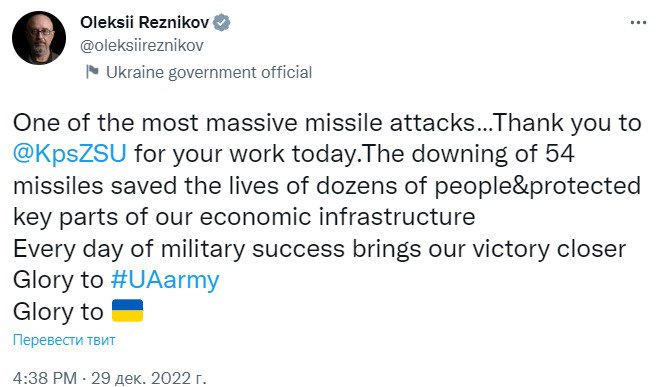Screen dimensions: 662x387
Task: Click the line key parts of our economic infrastructure
Action: pos(244,217)
